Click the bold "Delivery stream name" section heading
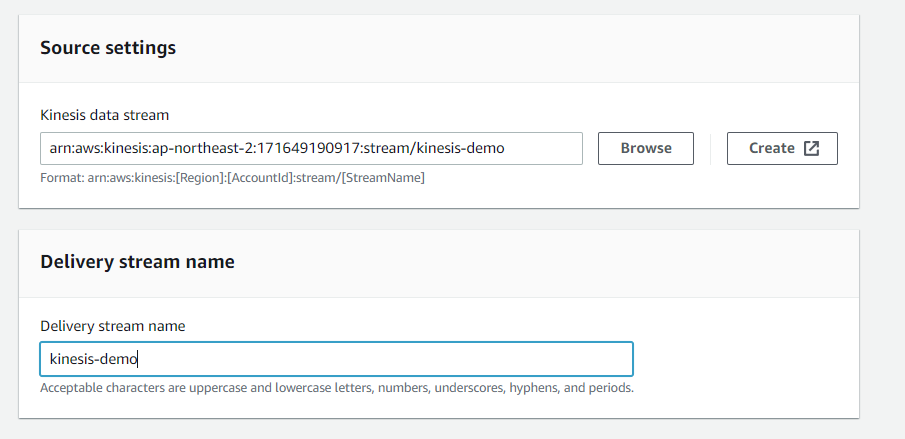The image size is (905, 439). (x=137, y=262)
